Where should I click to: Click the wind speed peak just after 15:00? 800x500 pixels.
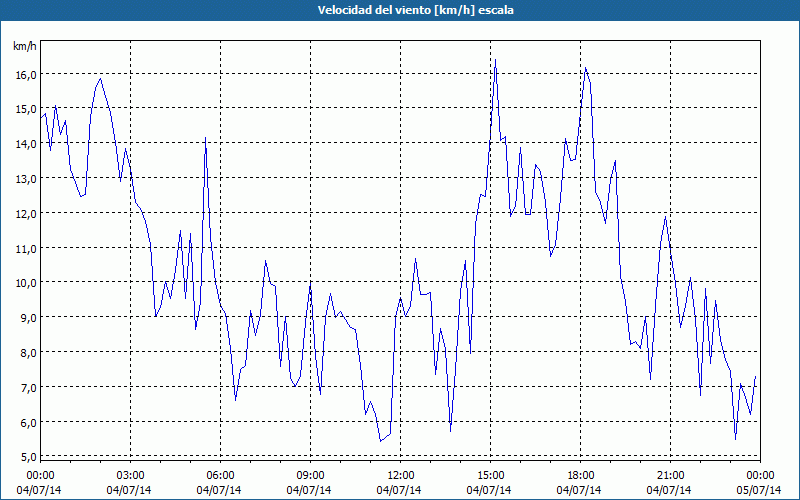(x=495, y=60)
